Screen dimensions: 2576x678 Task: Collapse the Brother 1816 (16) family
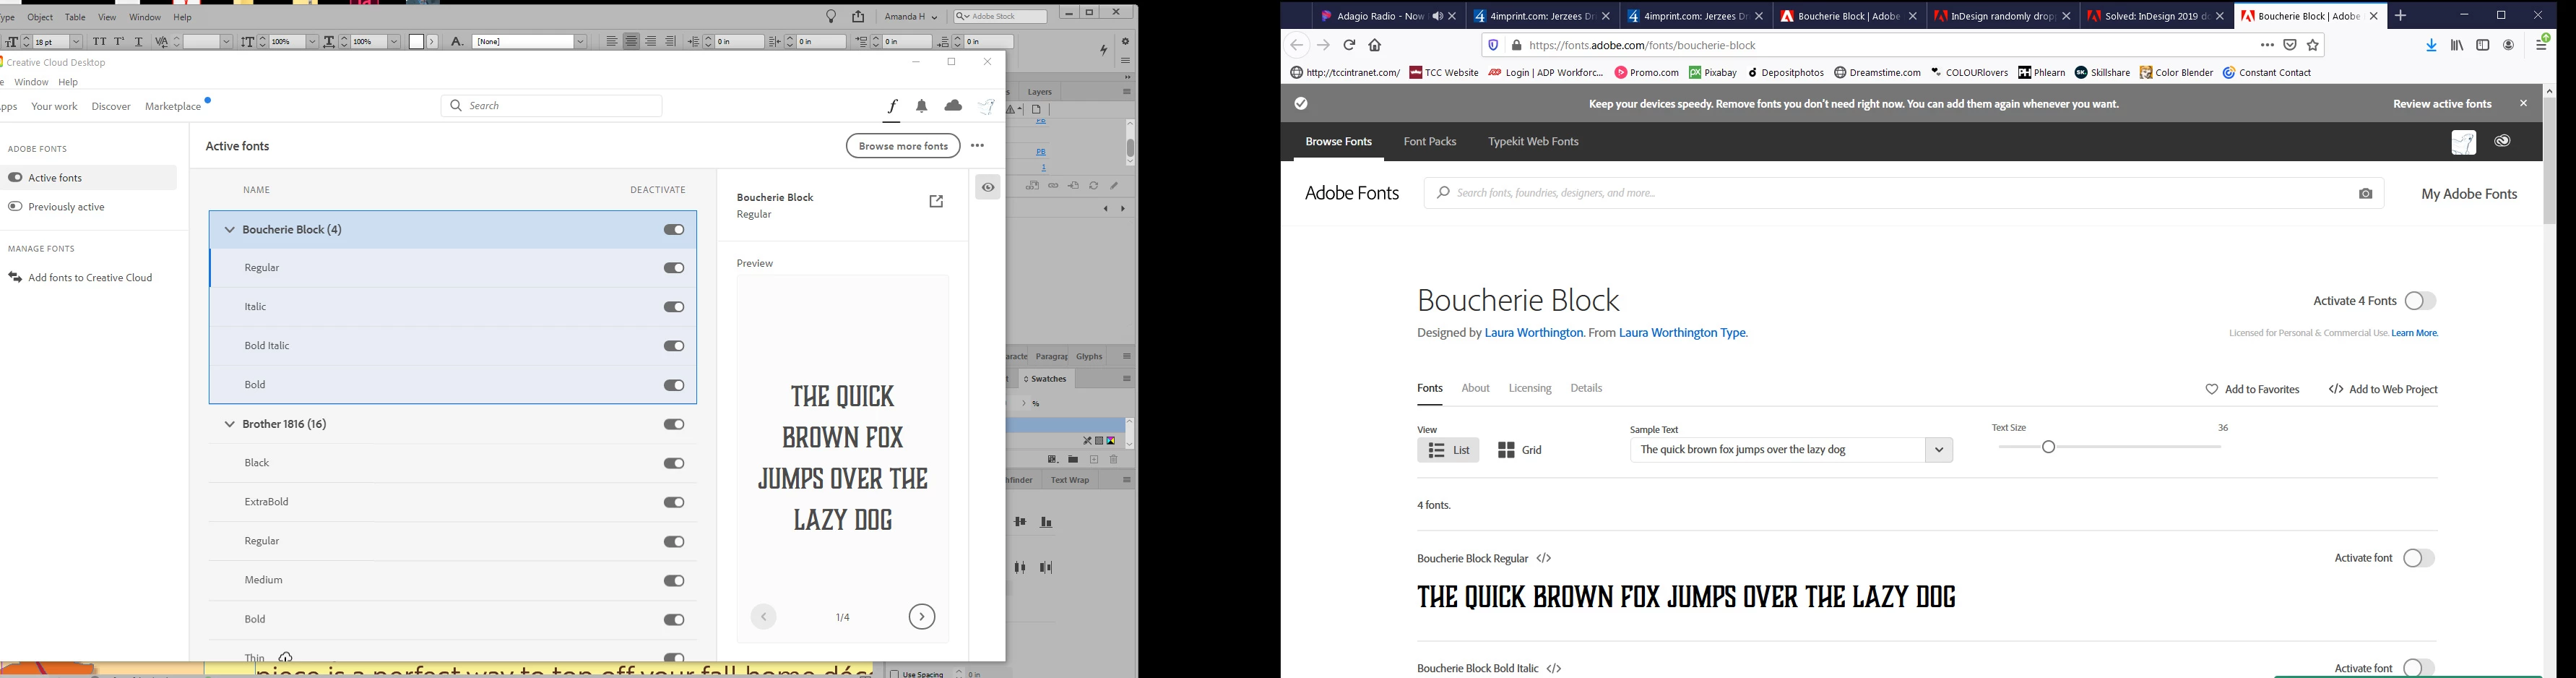tap(229, 424)
